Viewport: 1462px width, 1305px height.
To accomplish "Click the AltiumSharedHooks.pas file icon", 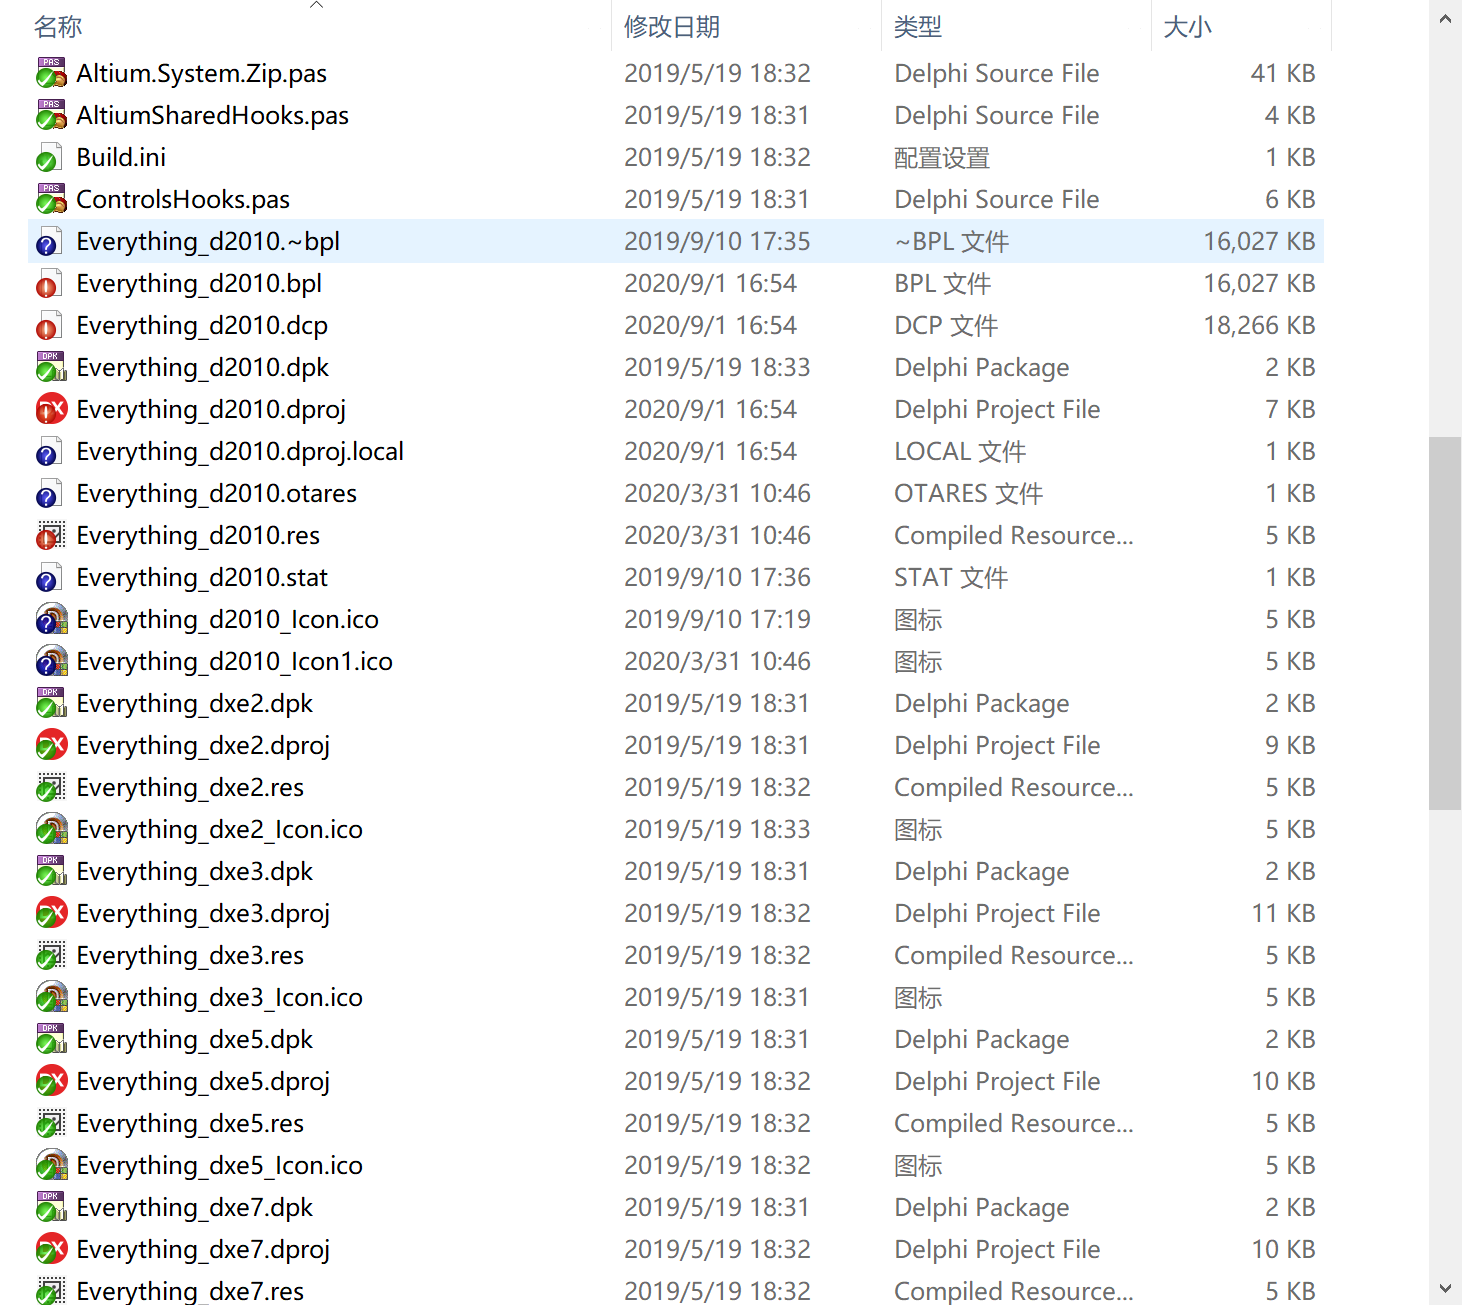I will tap(51, 115).
